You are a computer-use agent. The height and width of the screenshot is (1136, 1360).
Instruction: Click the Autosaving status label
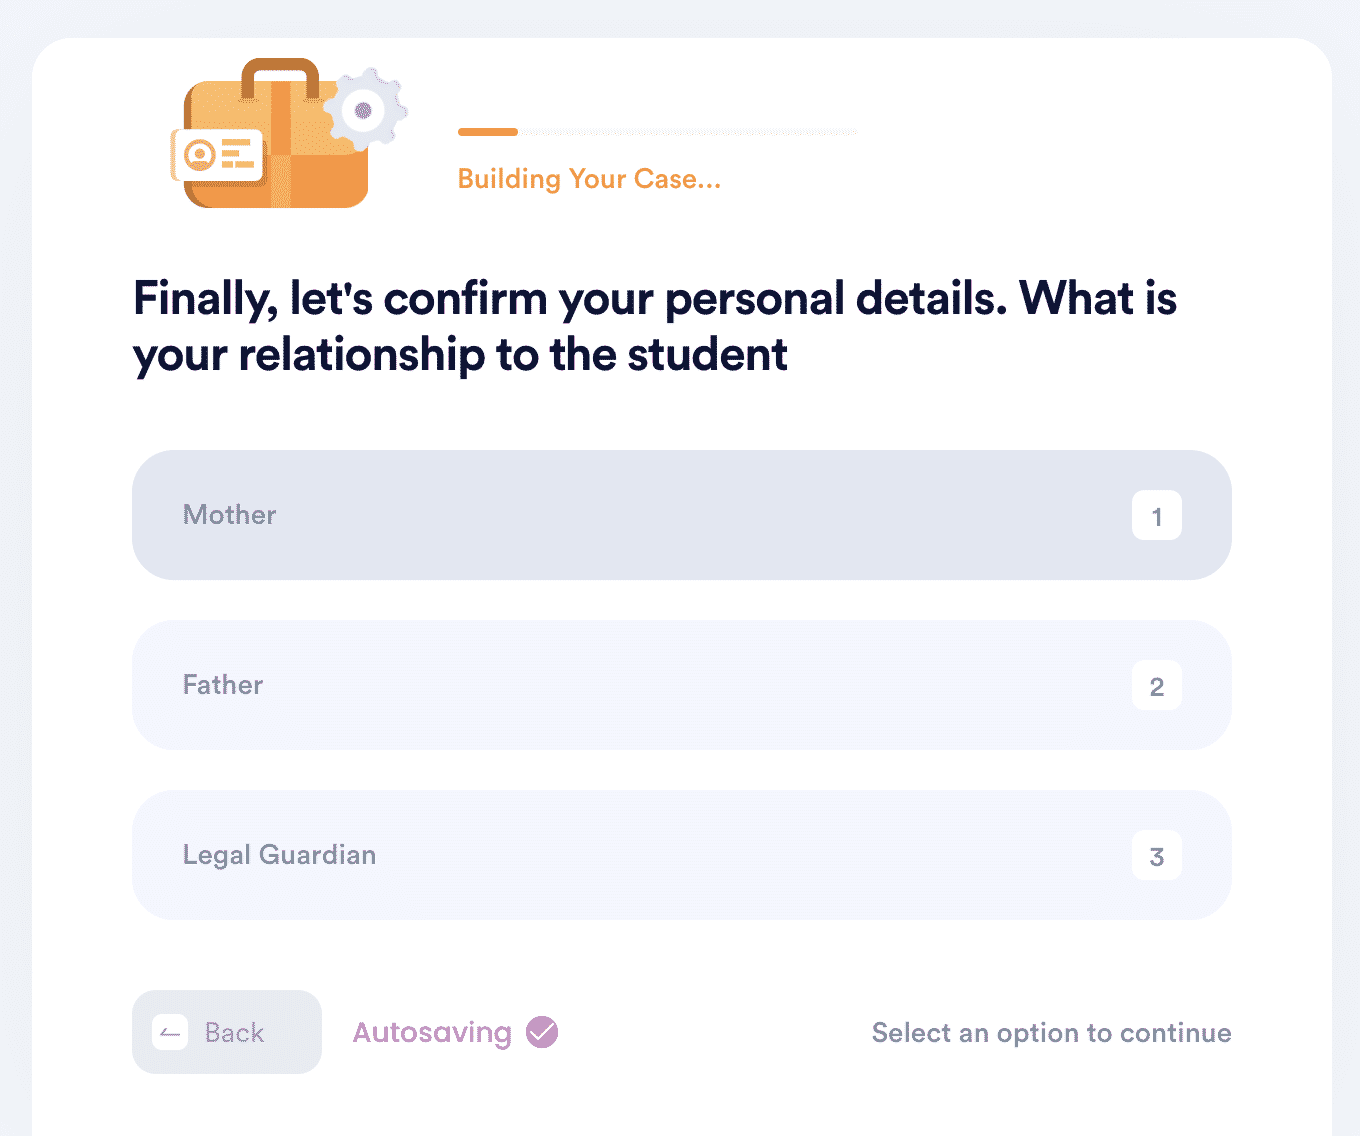pos(432,1032)
